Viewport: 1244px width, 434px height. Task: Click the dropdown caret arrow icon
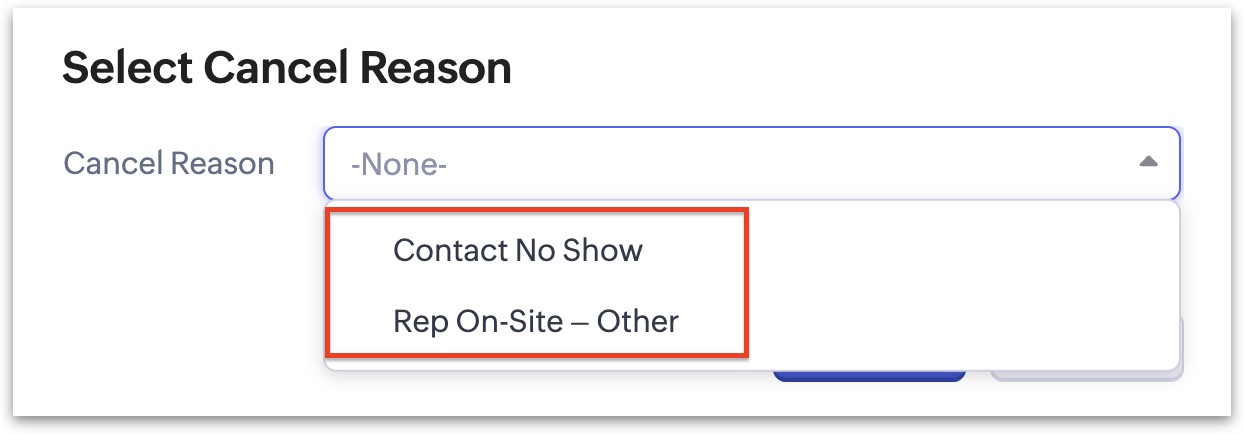point(1148,162)
